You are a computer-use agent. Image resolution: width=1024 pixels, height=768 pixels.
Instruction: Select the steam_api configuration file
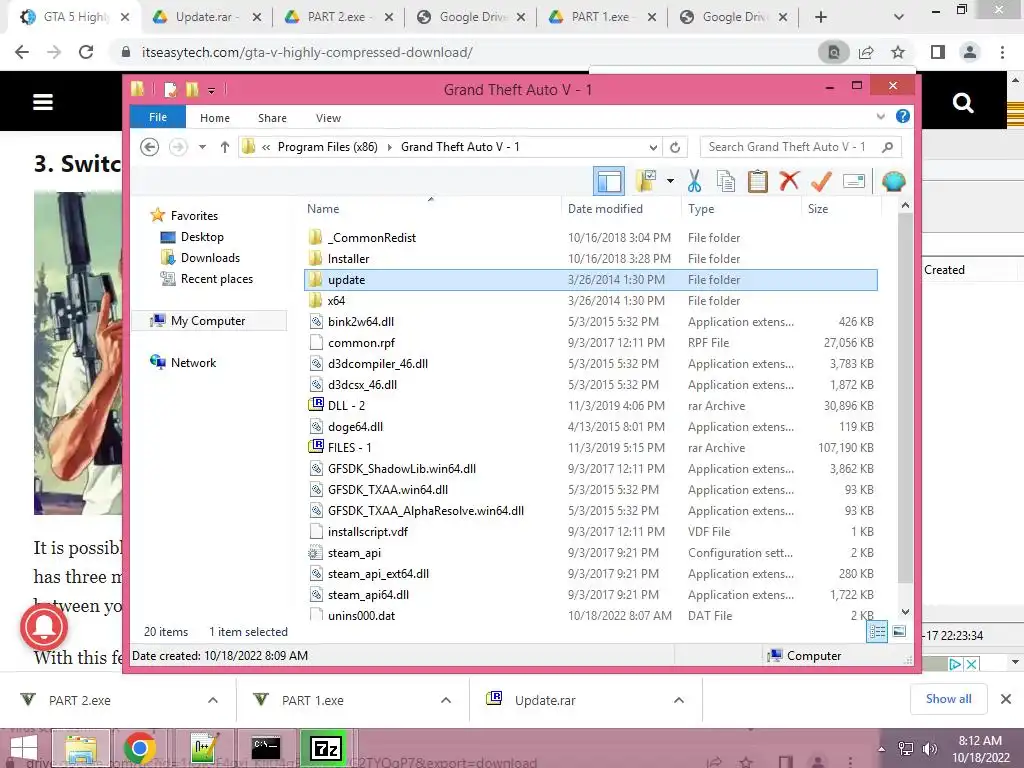point(354,552)
